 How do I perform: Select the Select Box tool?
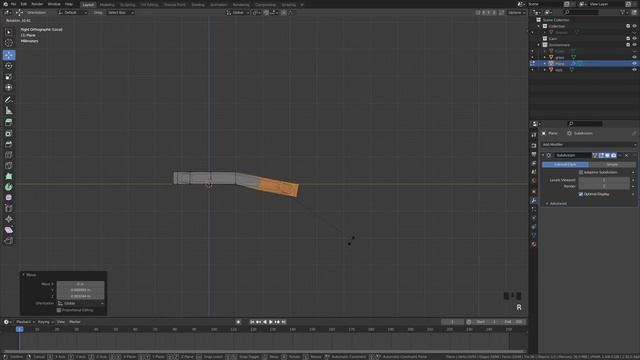point(9,32)
